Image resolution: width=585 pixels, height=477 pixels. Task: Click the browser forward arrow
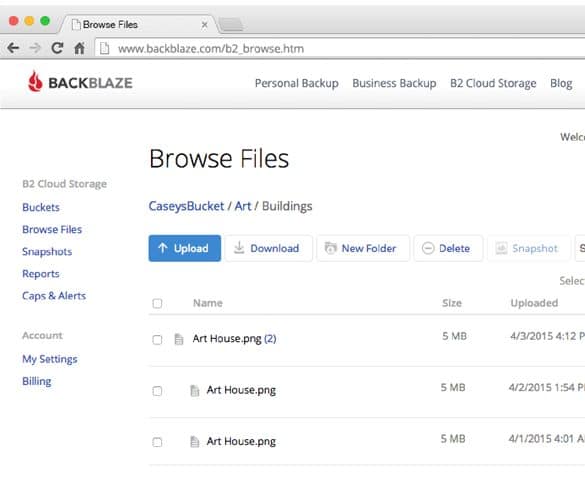click(35, 48)
